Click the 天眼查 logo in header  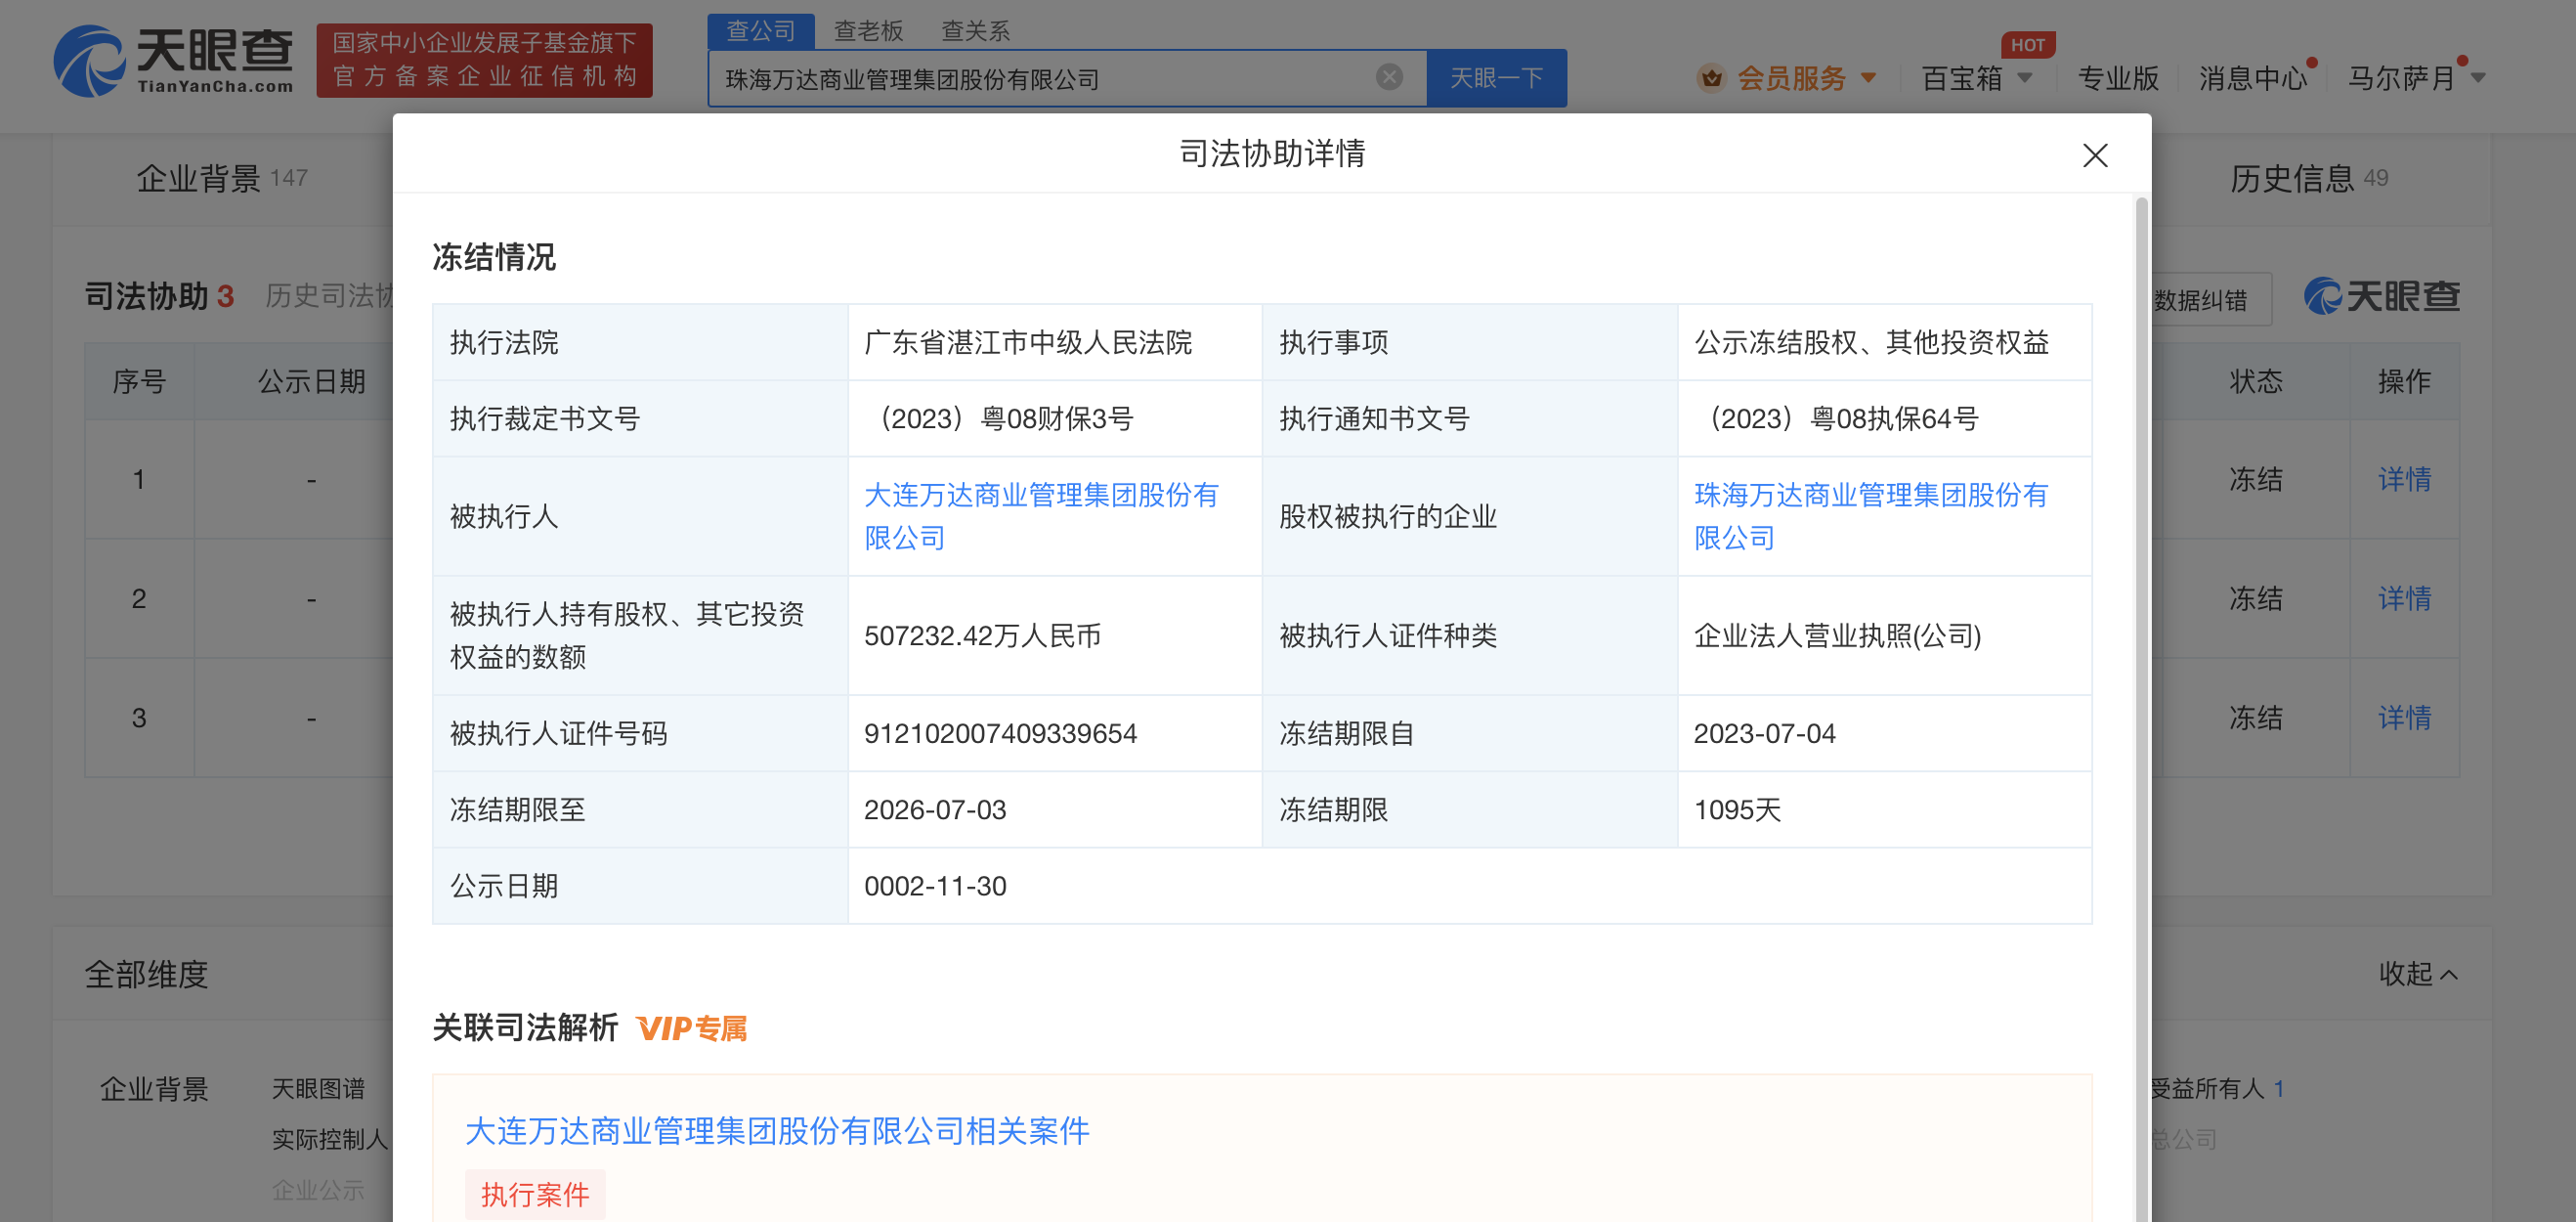(x=173, y=60)
